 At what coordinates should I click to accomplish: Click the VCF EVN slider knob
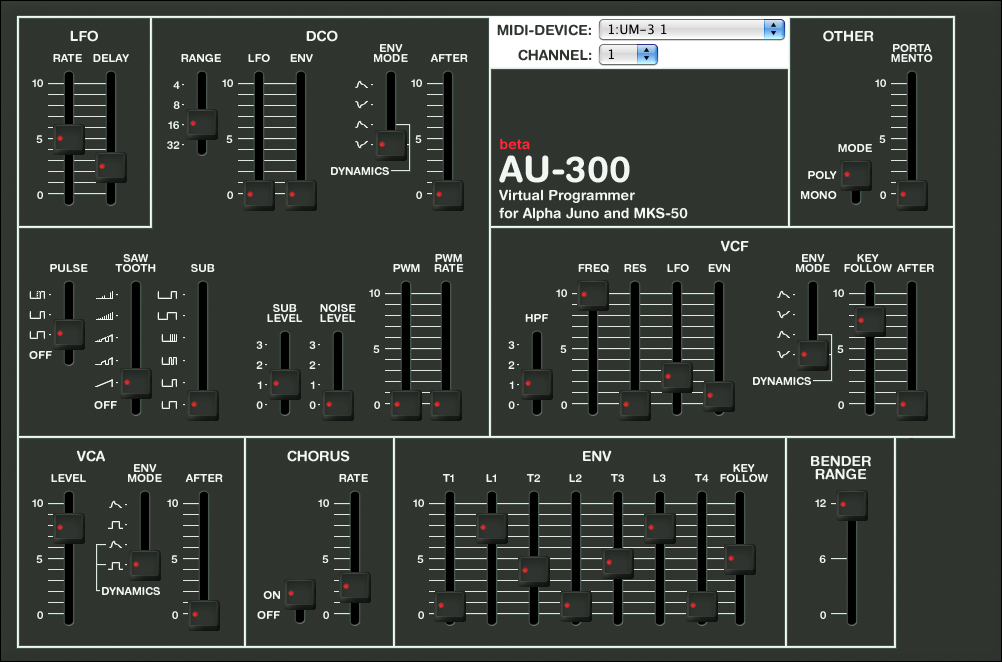point(719,396)
